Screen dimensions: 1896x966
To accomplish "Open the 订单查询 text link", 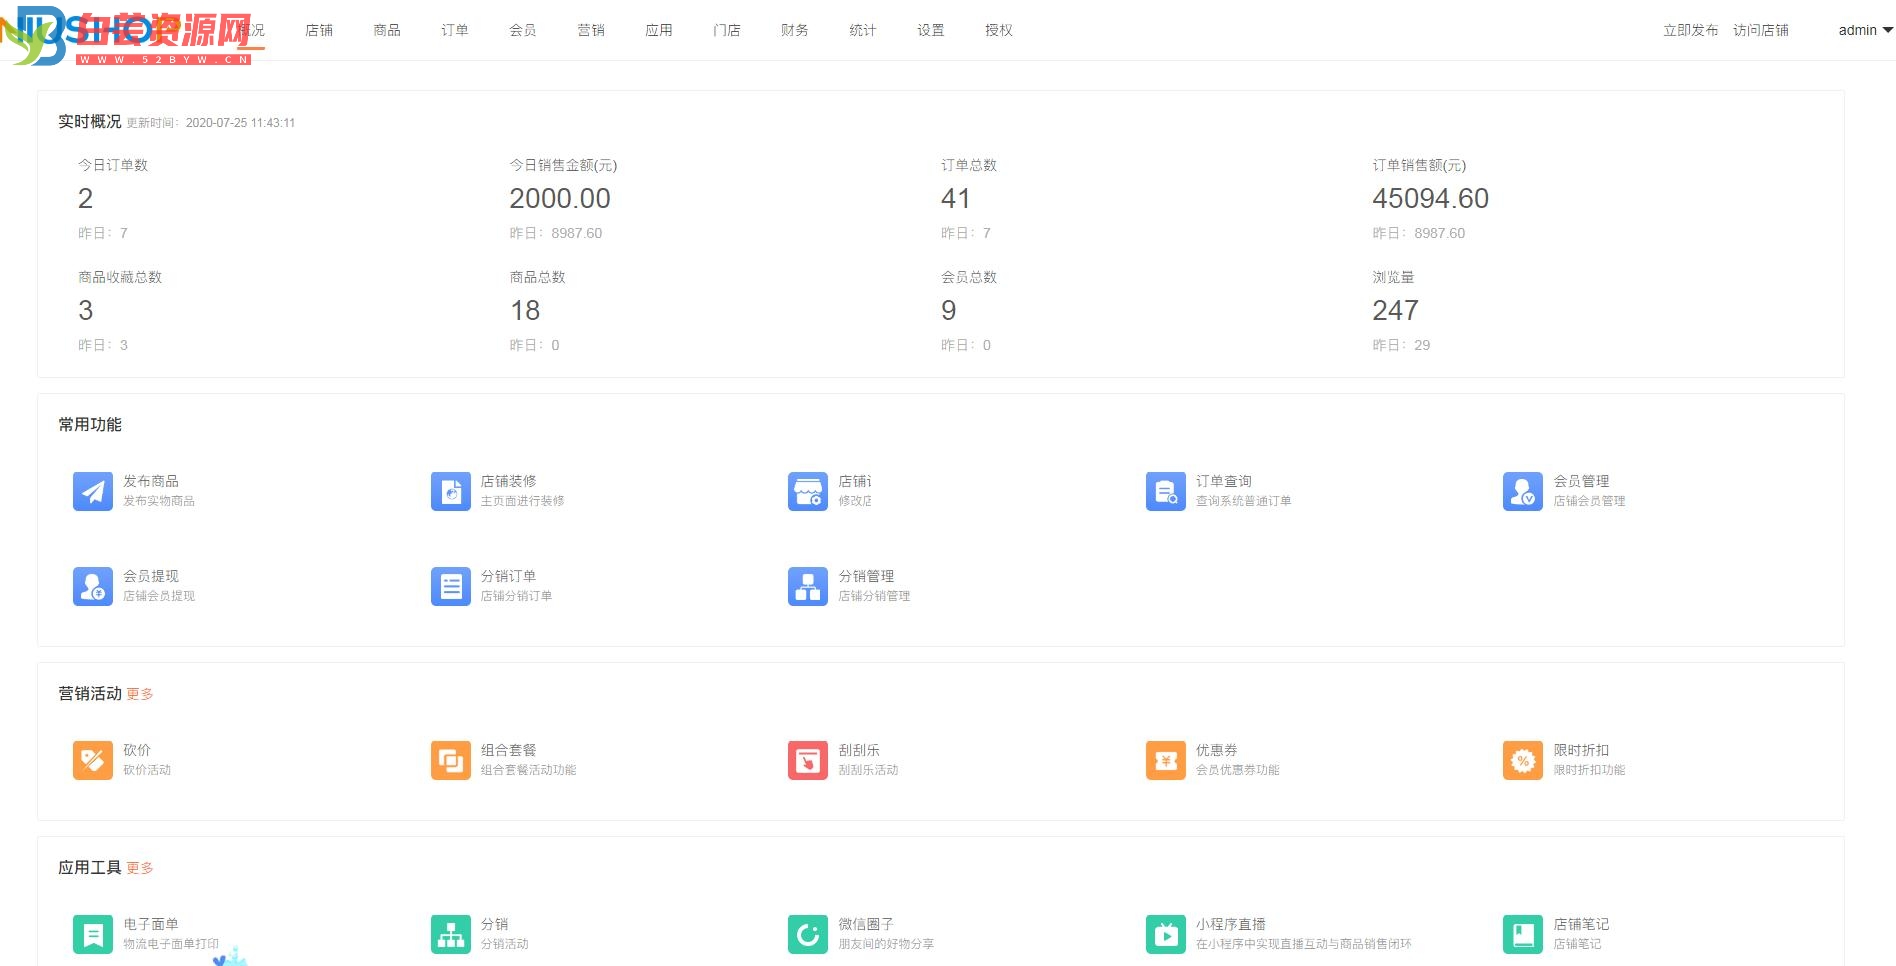I will (x=1224, y=481).
